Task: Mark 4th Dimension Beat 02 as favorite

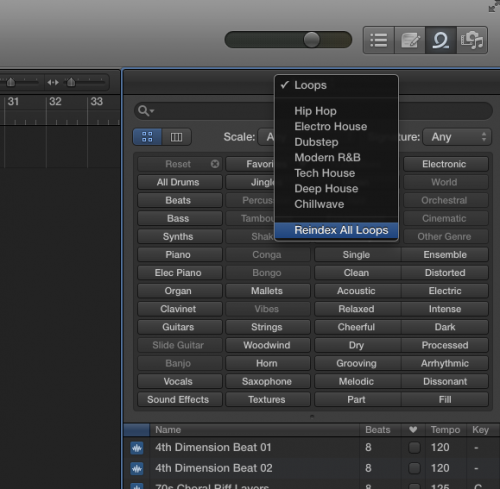Action: (x=414, y=468)
